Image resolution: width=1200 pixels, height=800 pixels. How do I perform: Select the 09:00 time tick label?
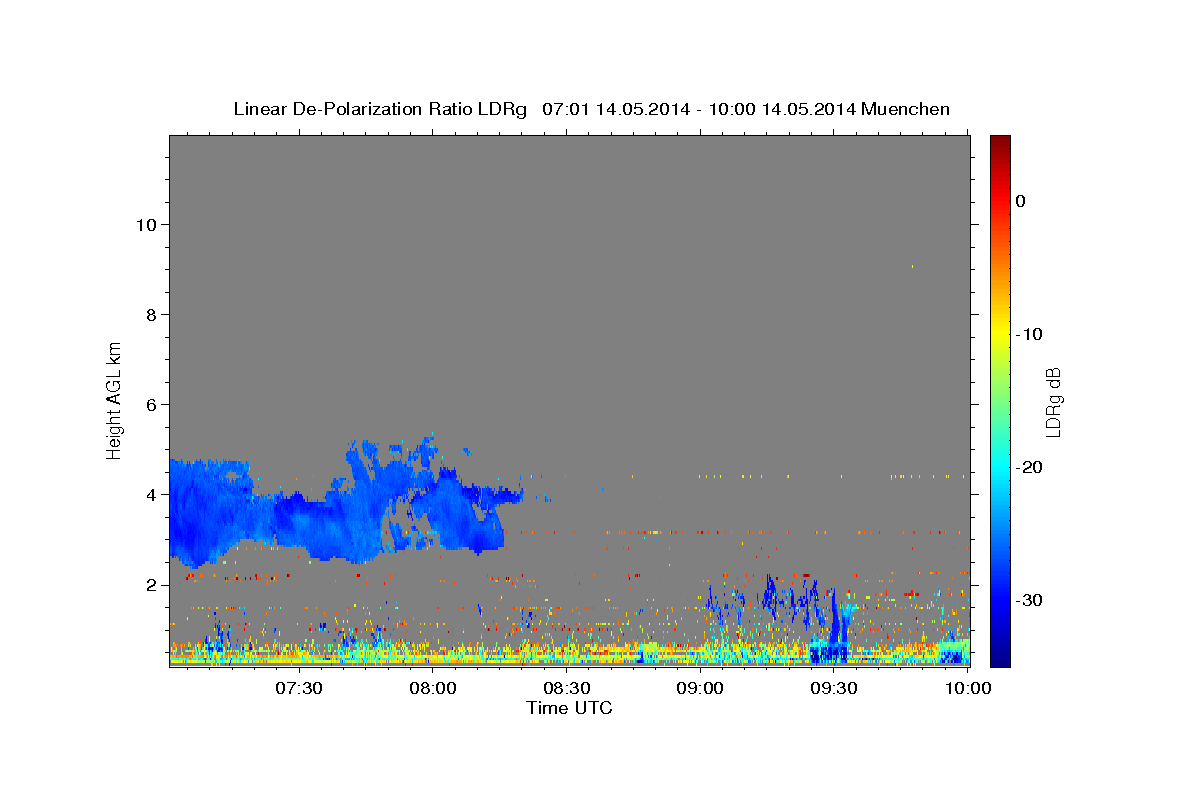tap(700, 689)
